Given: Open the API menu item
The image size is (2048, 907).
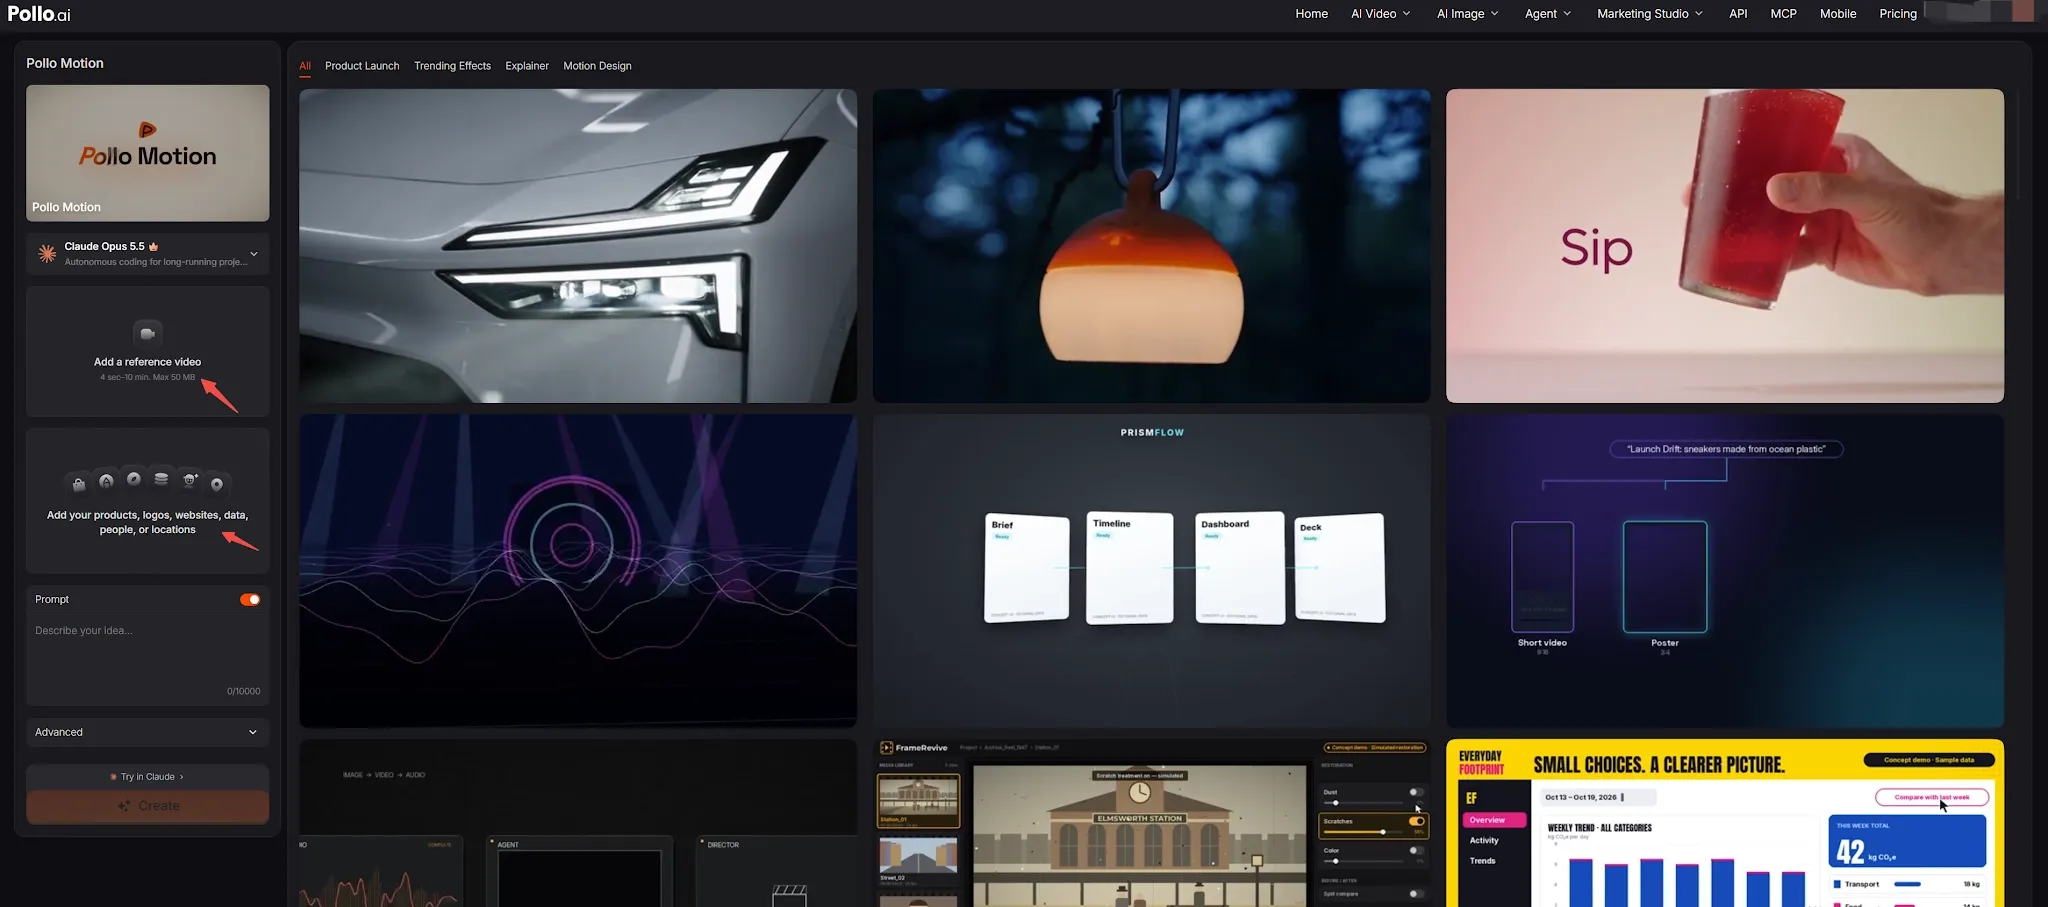Looking at the screenshot, I should [1738, 14].
